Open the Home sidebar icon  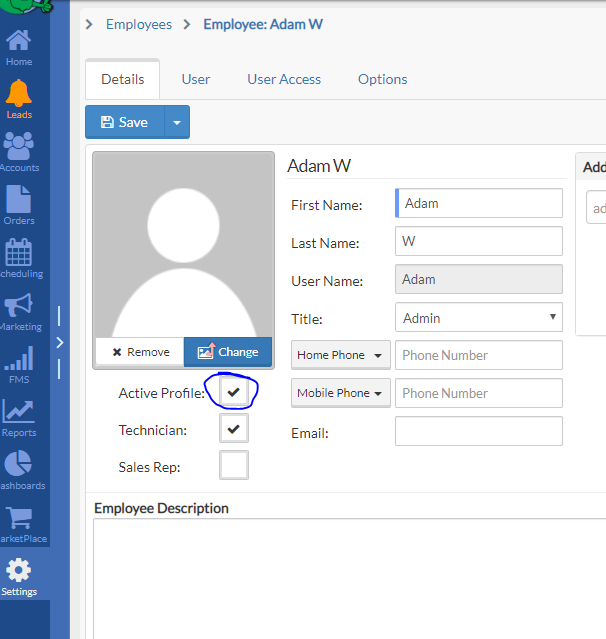coord(18,42)
